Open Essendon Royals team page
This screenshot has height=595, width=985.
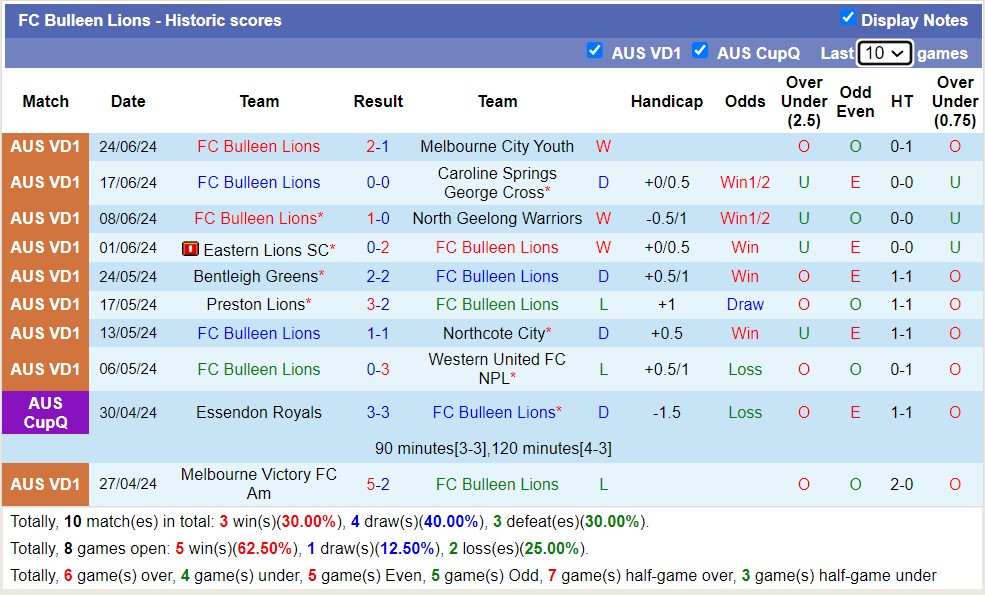(x=258, y=412)
